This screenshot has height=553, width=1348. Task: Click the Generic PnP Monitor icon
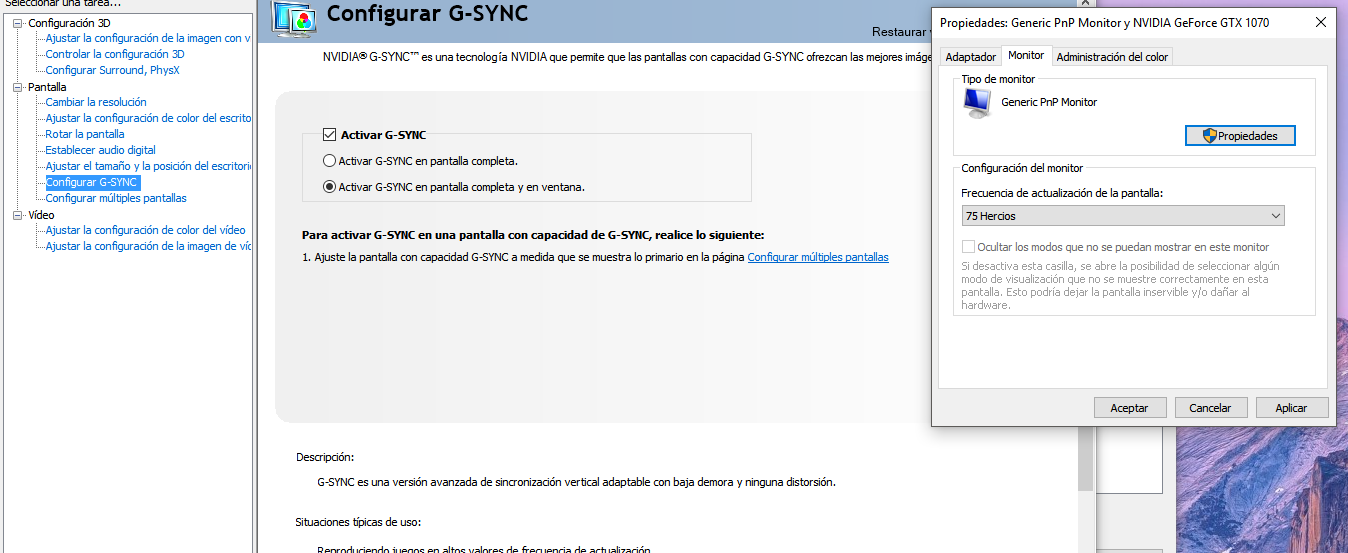tap(977, 103)
